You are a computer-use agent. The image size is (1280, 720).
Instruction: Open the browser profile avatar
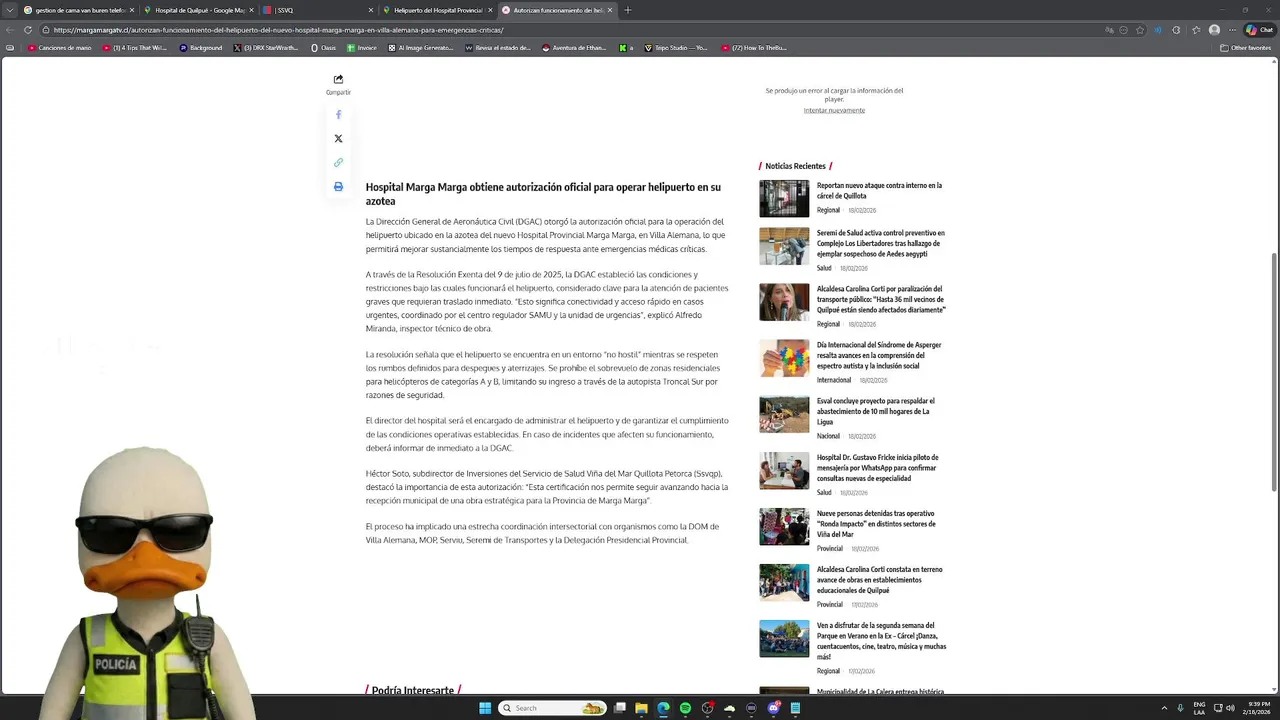[x=1214, y=30]
